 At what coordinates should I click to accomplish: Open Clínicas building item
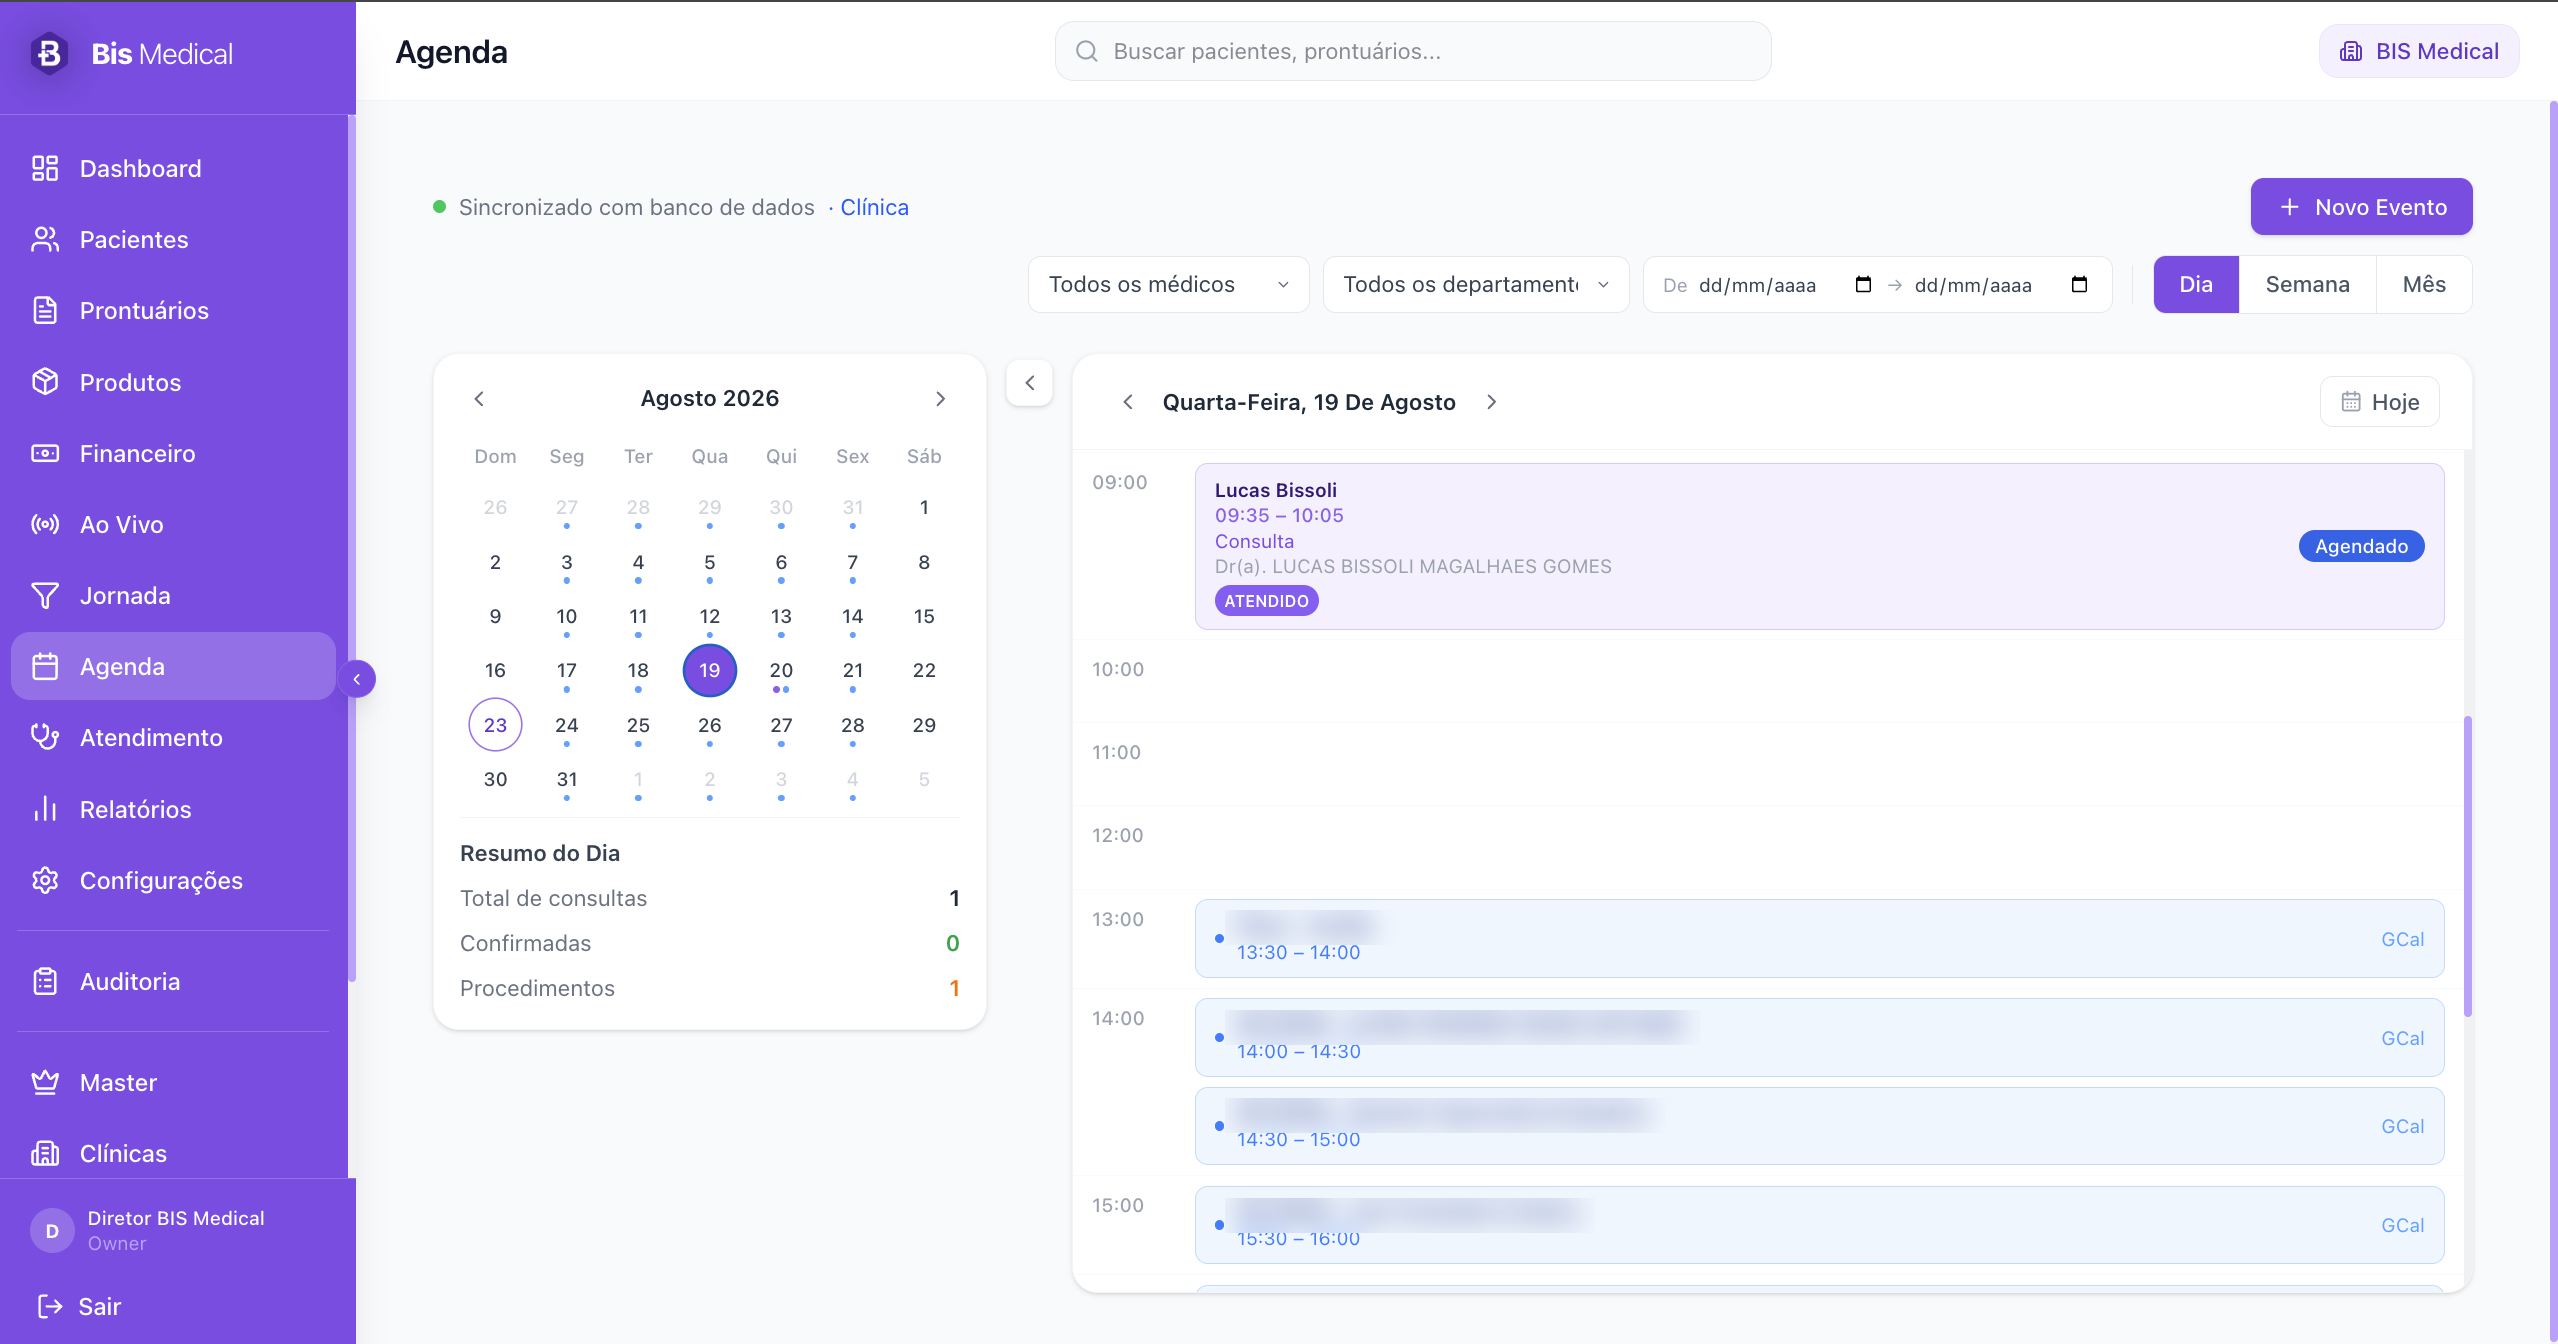point(173,1153)
